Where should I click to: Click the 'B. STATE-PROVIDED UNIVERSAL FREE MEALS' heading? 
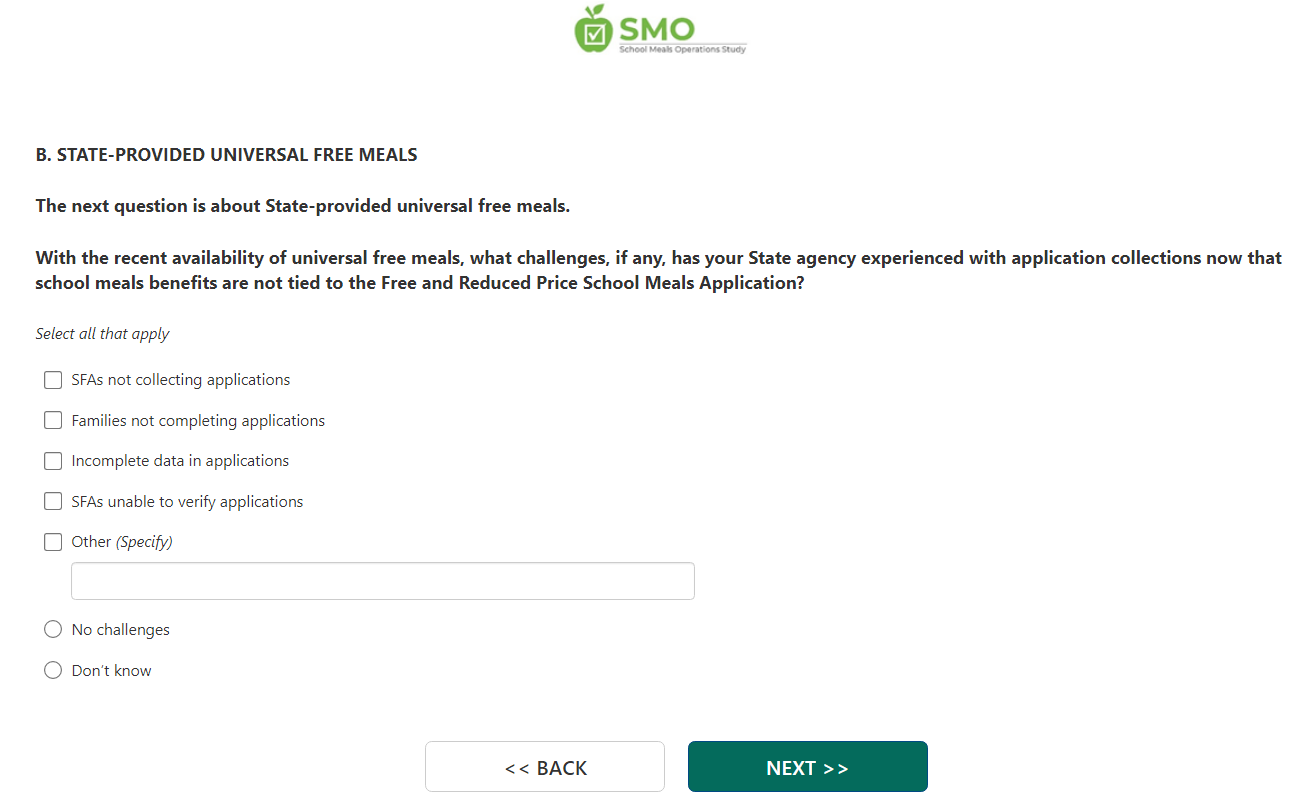(x=227, y=155)
